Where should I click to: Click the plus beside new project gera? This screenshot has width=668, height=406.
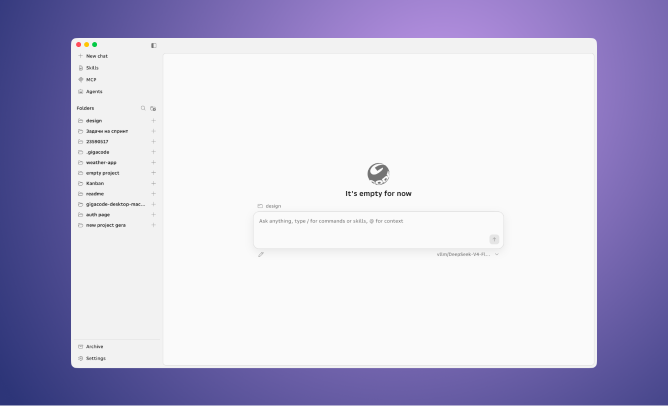pyautogui.click(x=153, y=225)
